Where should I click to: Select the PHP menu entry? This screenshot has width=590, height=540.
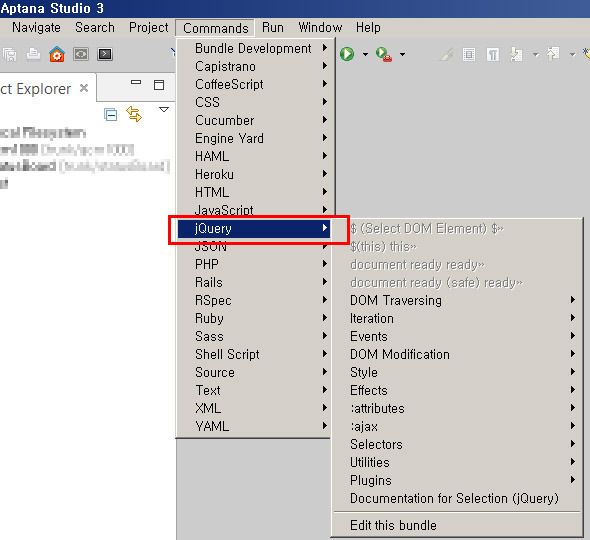(254, 264)
